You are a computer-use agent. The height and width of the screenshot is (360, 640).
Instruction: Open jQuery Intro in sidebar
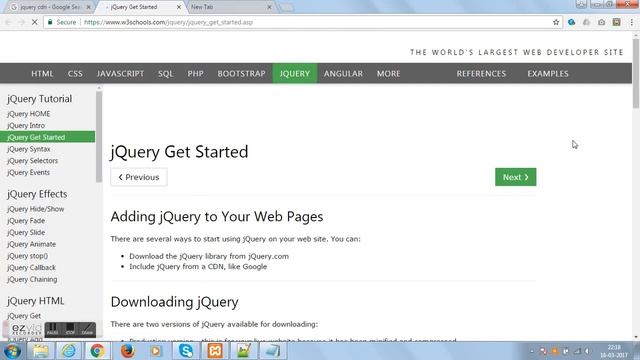[x=26, y=126]
